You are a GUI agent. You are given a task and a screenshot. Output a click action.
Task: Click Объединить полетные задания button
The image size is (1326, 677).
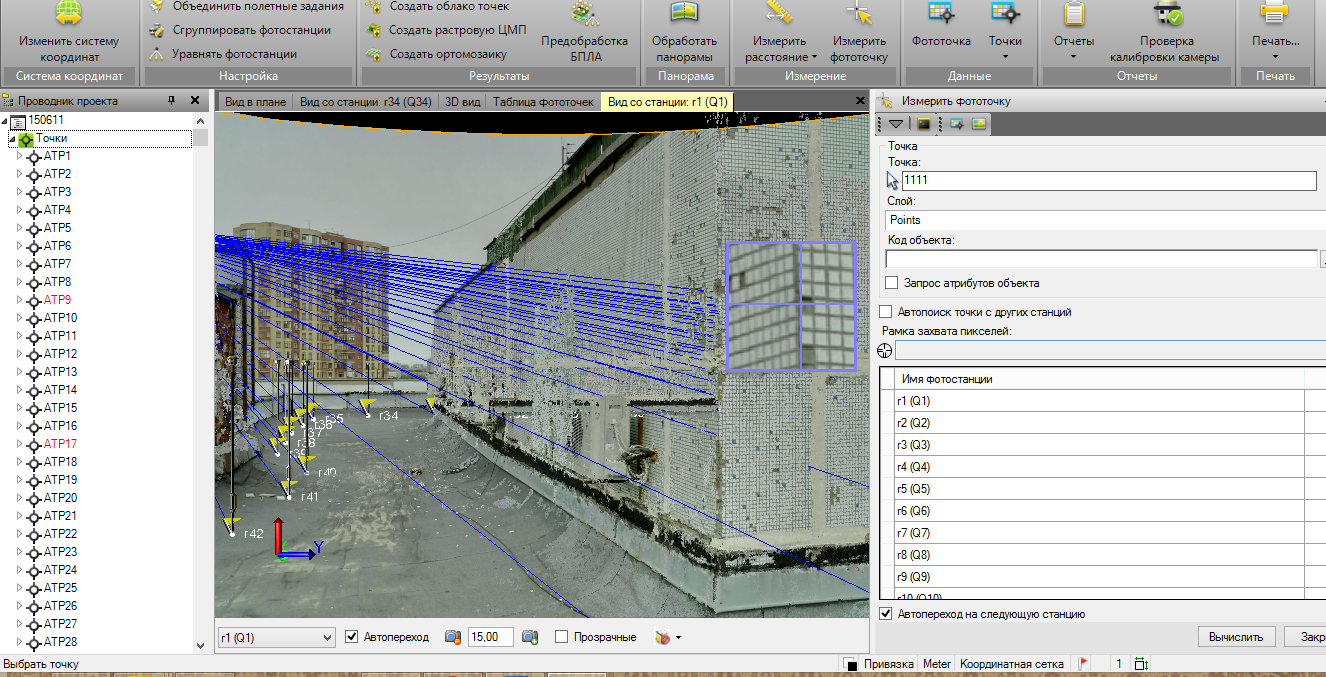click(x=246, y=6)
